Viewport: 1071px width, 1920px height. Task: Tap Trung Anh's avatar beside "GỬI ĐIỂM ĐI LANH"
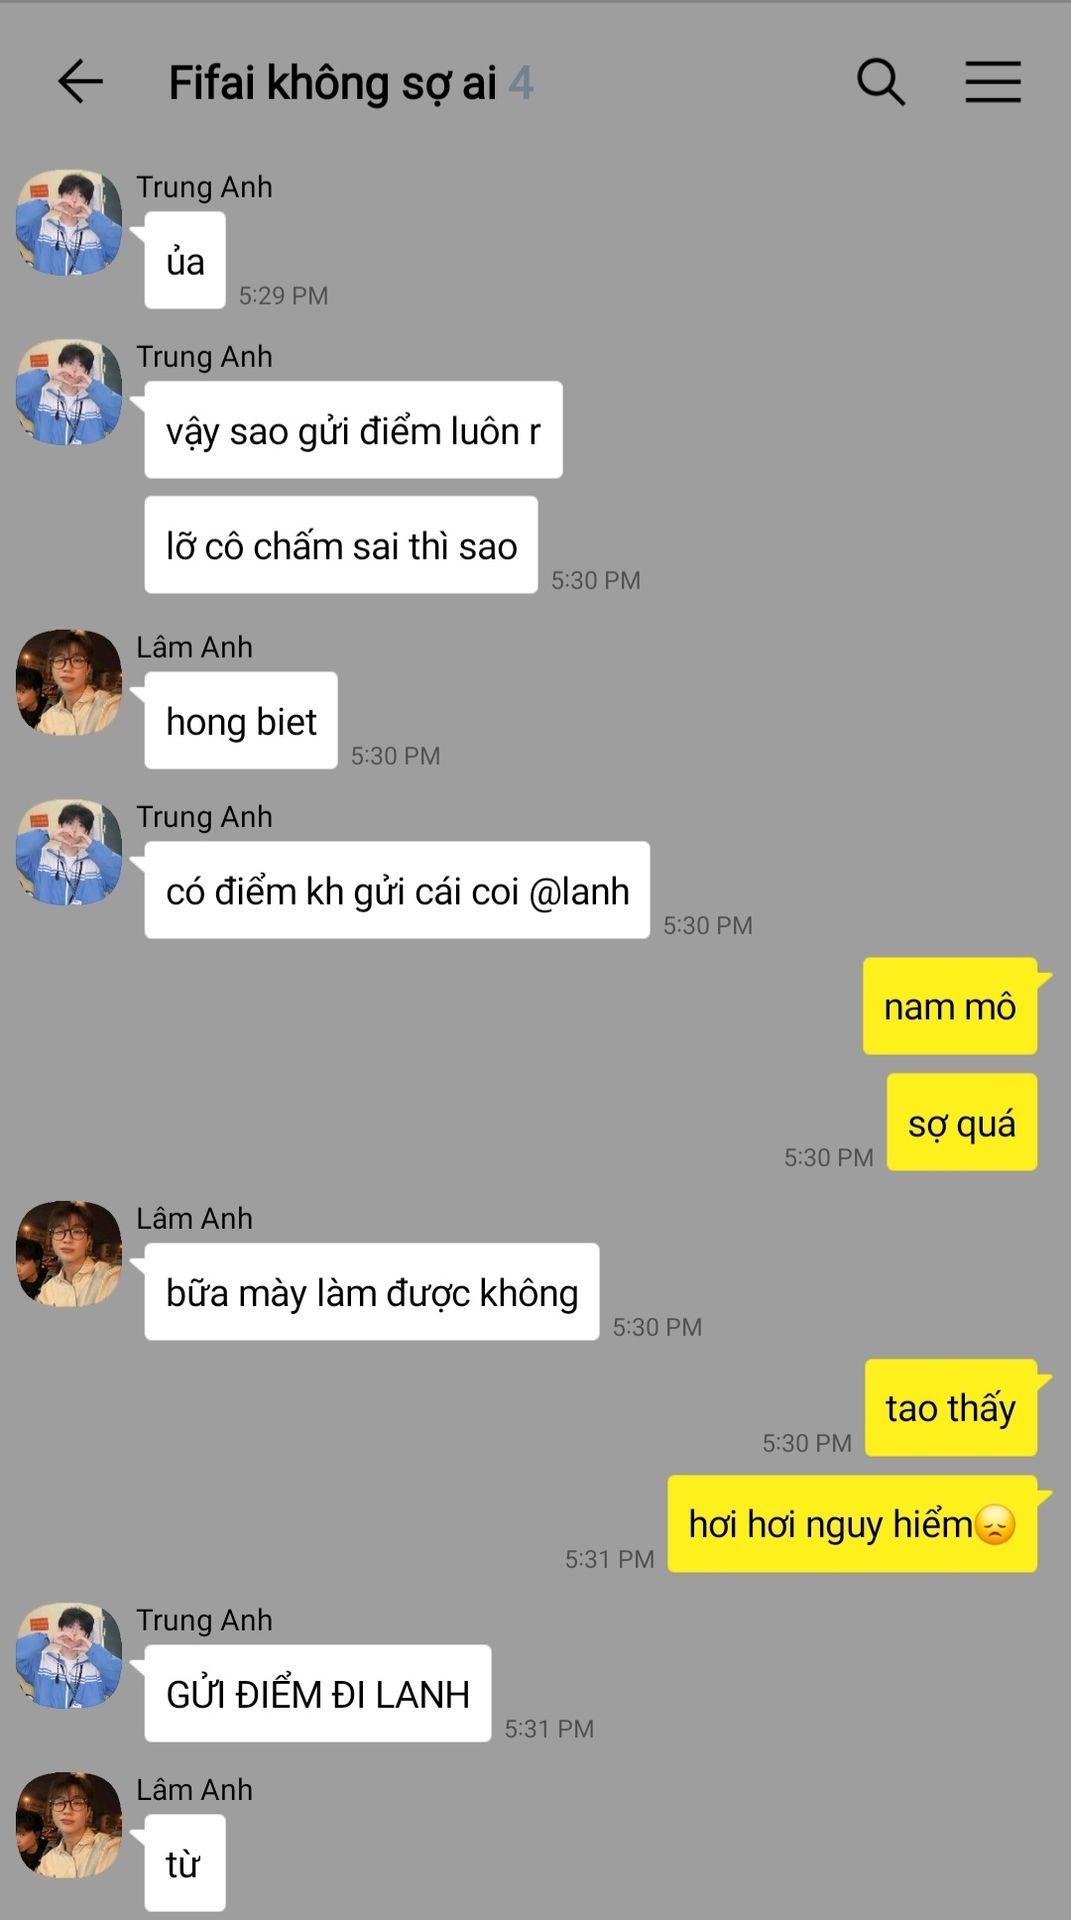pos(69,1655)
